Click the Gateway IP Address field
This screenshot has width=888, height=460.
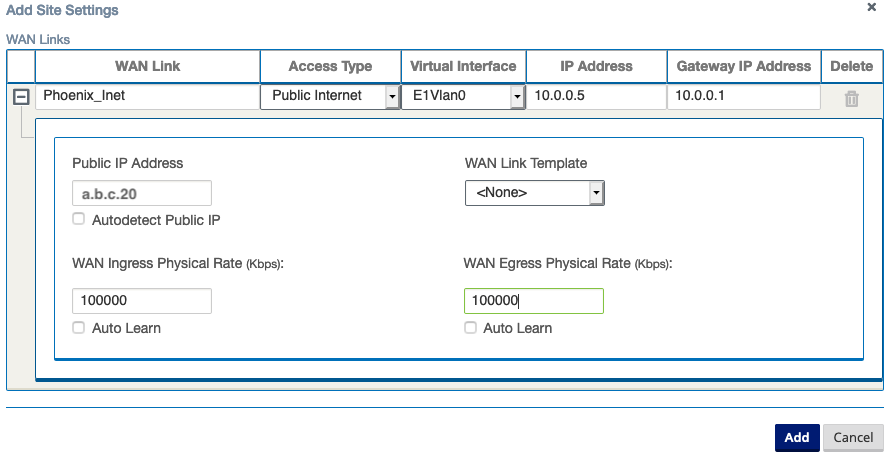[743, 97]
